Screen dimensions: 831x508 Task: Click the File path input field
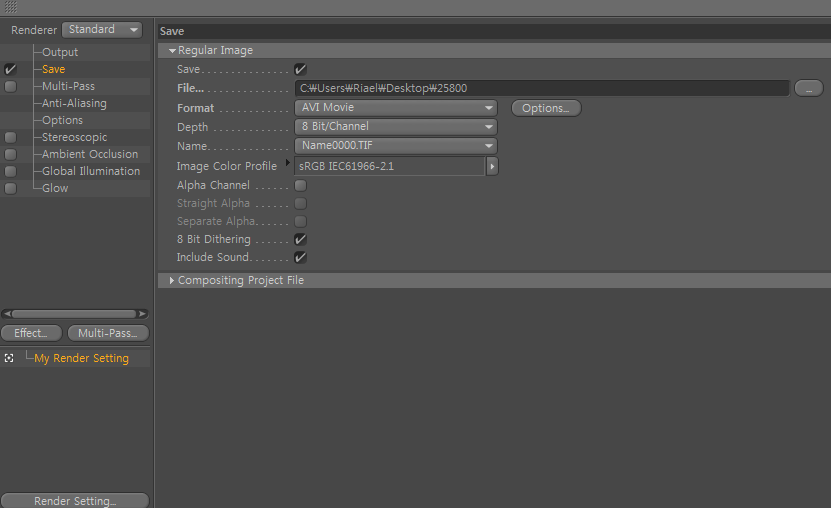coord(541,89)
